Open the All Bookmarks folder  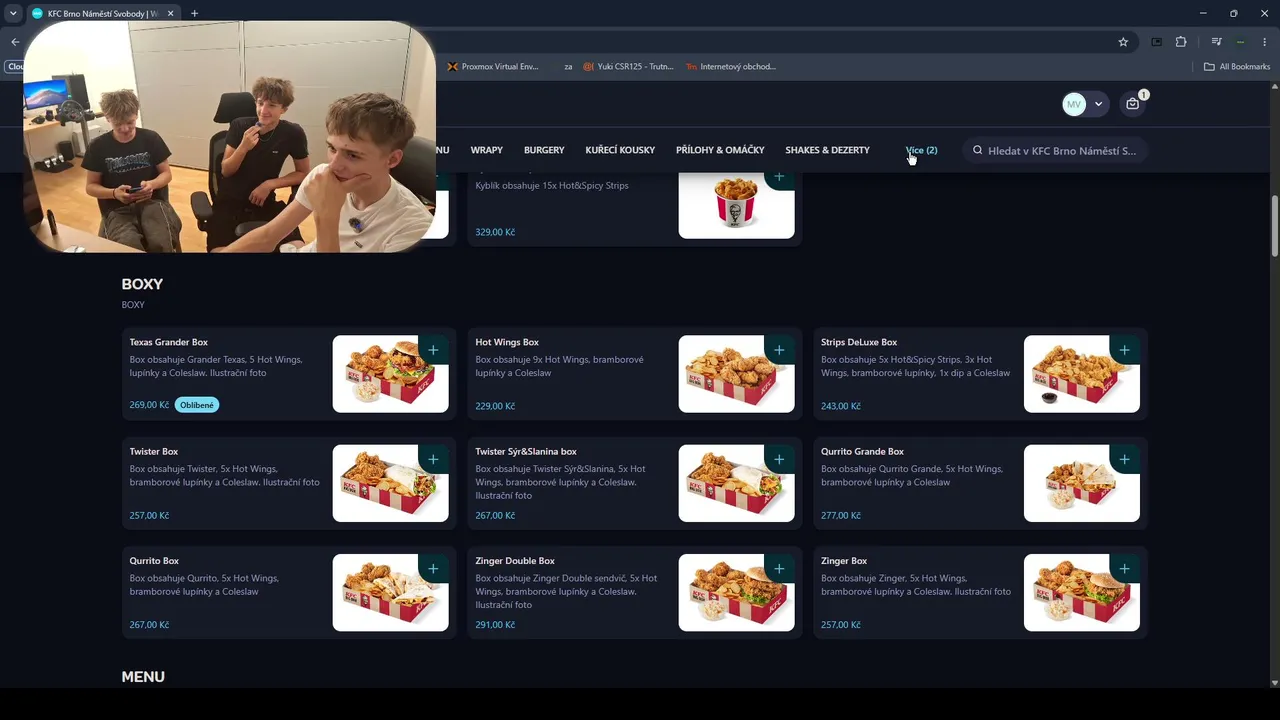1237,67
